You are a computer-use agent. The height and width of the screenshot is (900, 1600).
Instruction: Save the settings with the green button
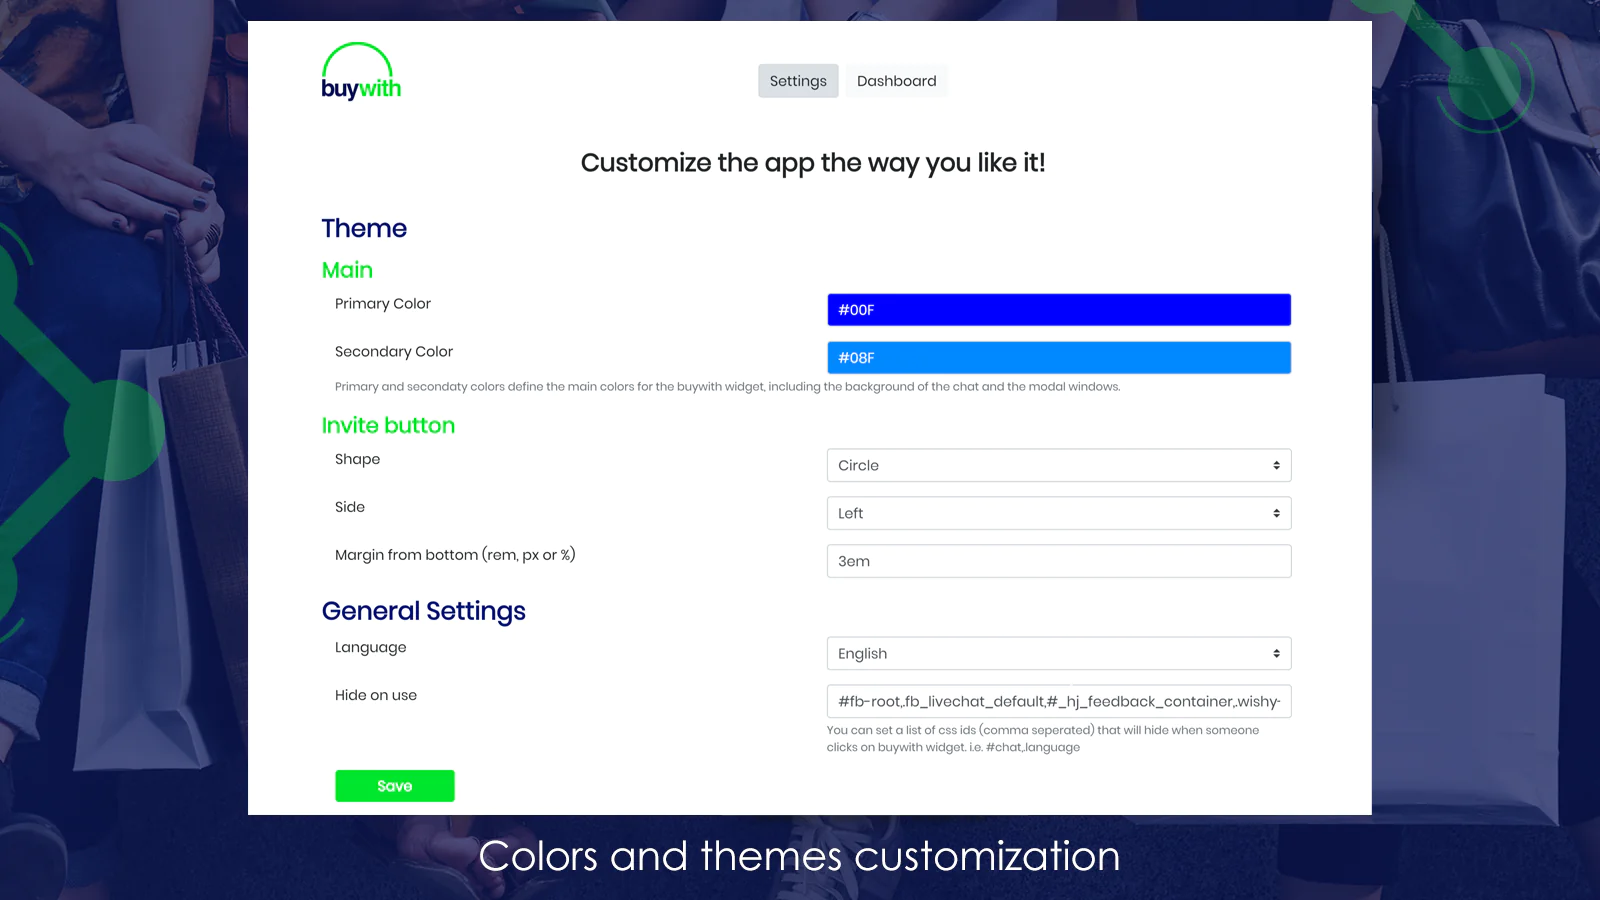click(395, 786)
